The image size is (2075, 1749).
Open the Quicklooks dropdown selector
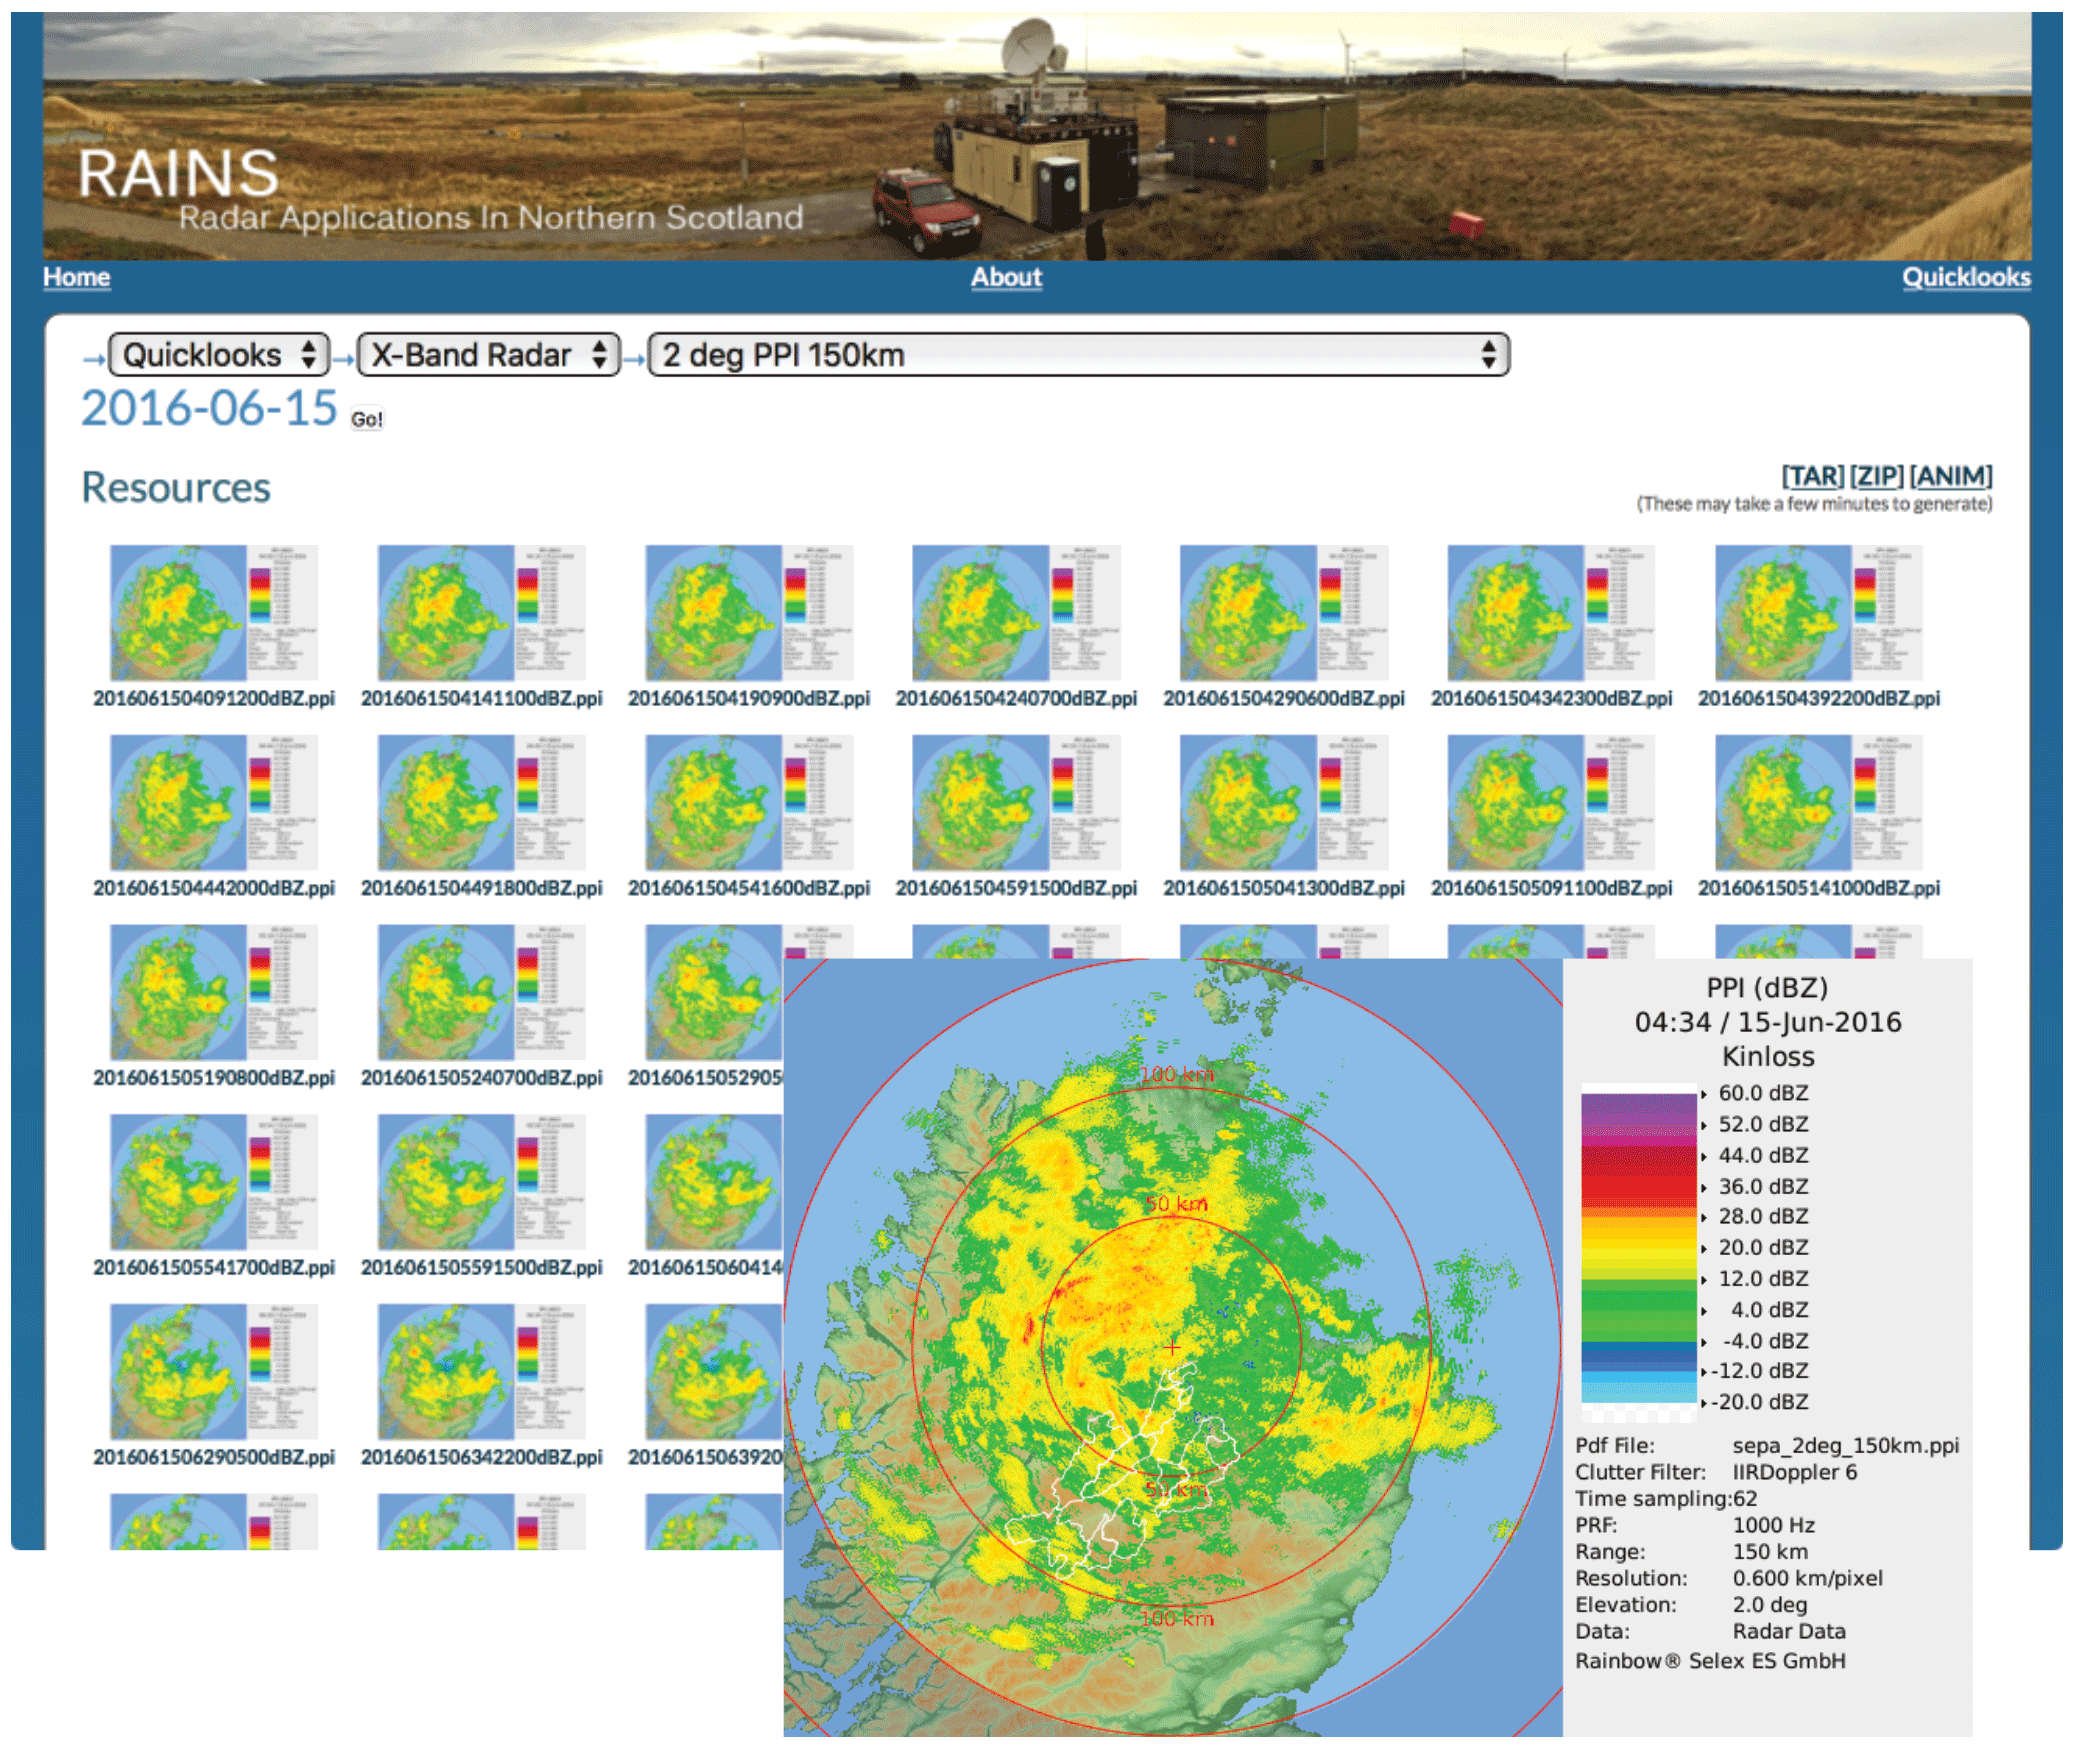coord(218,355)
